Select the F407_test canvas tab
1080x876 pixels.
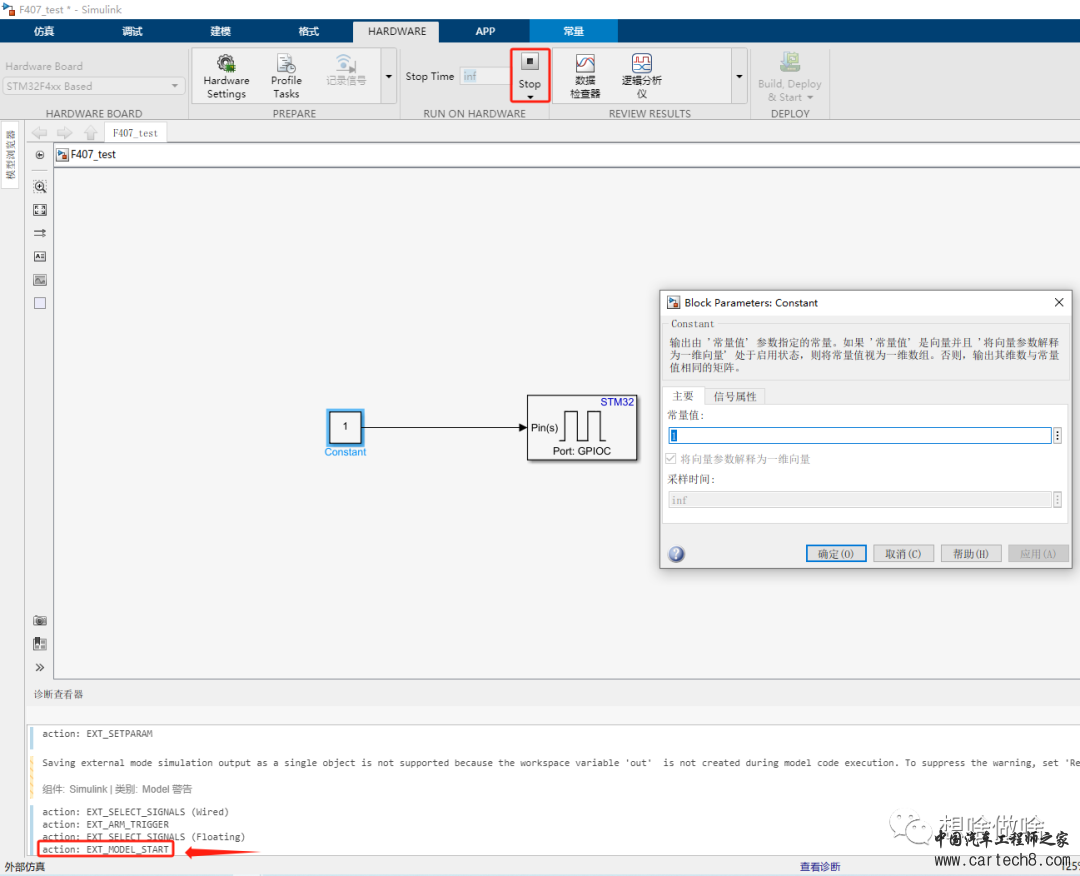click(x=135, y=133)
